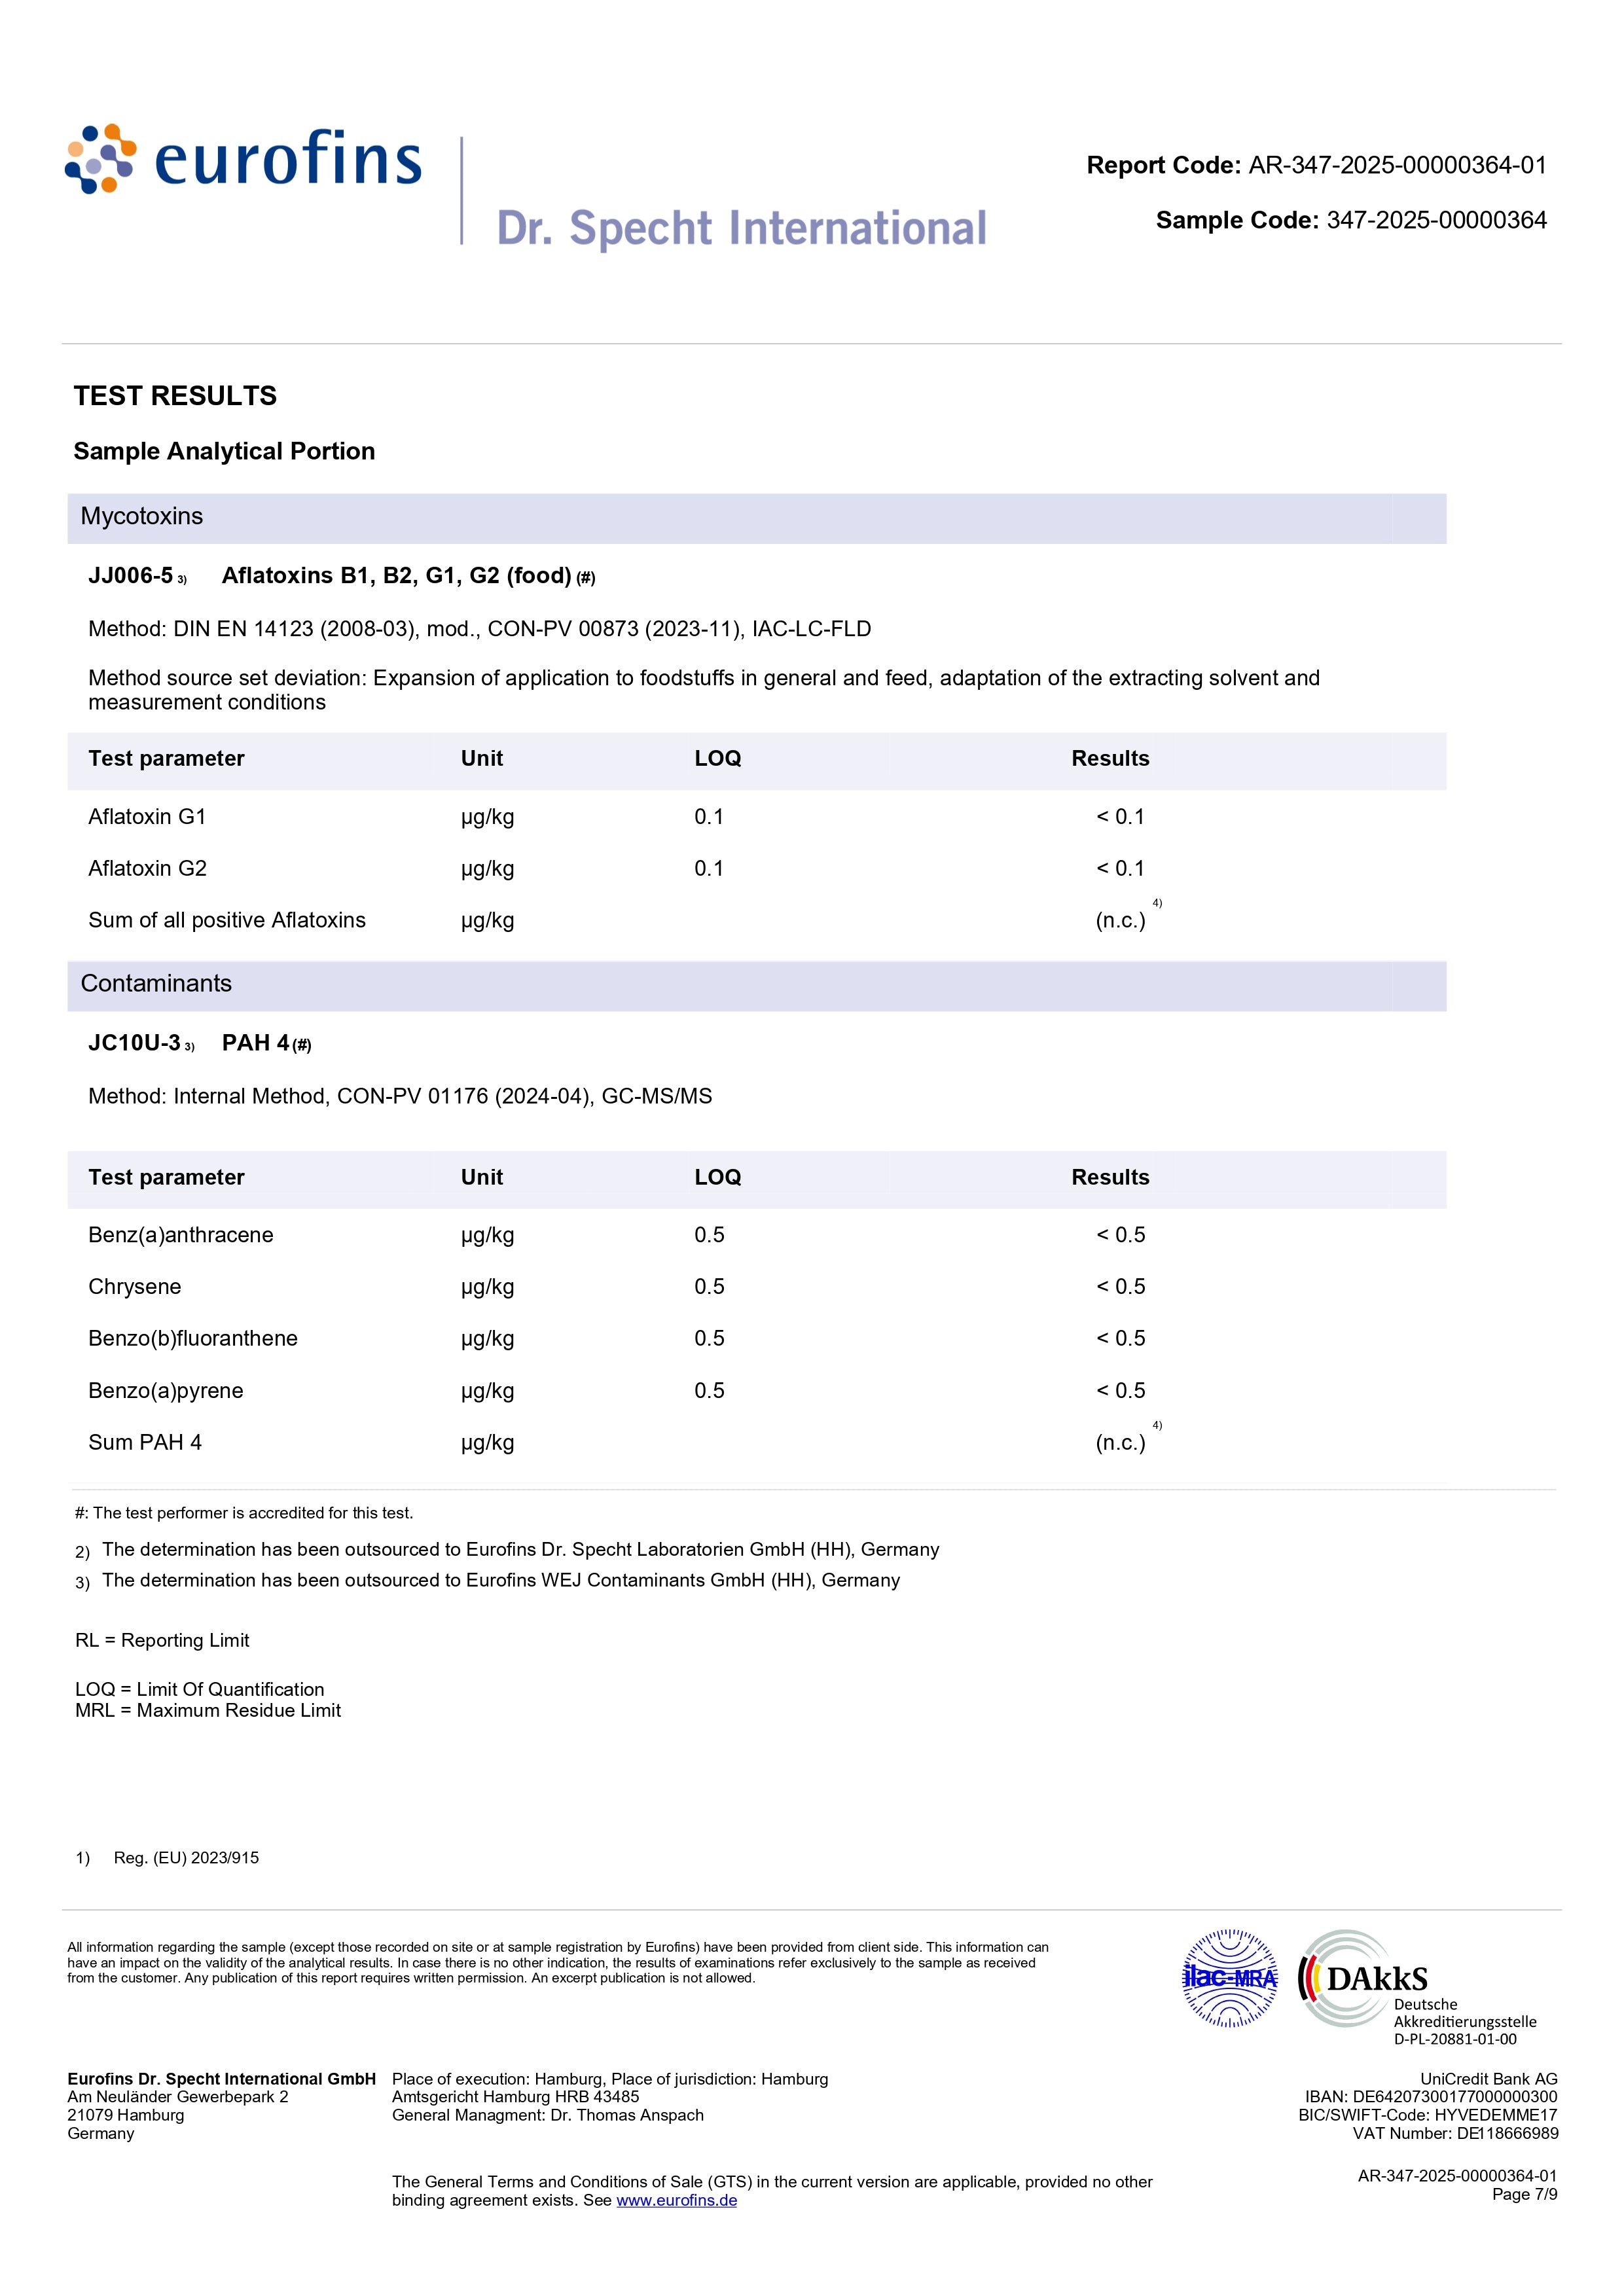Click the Page 7/9 indicator

point(1524,2194)
